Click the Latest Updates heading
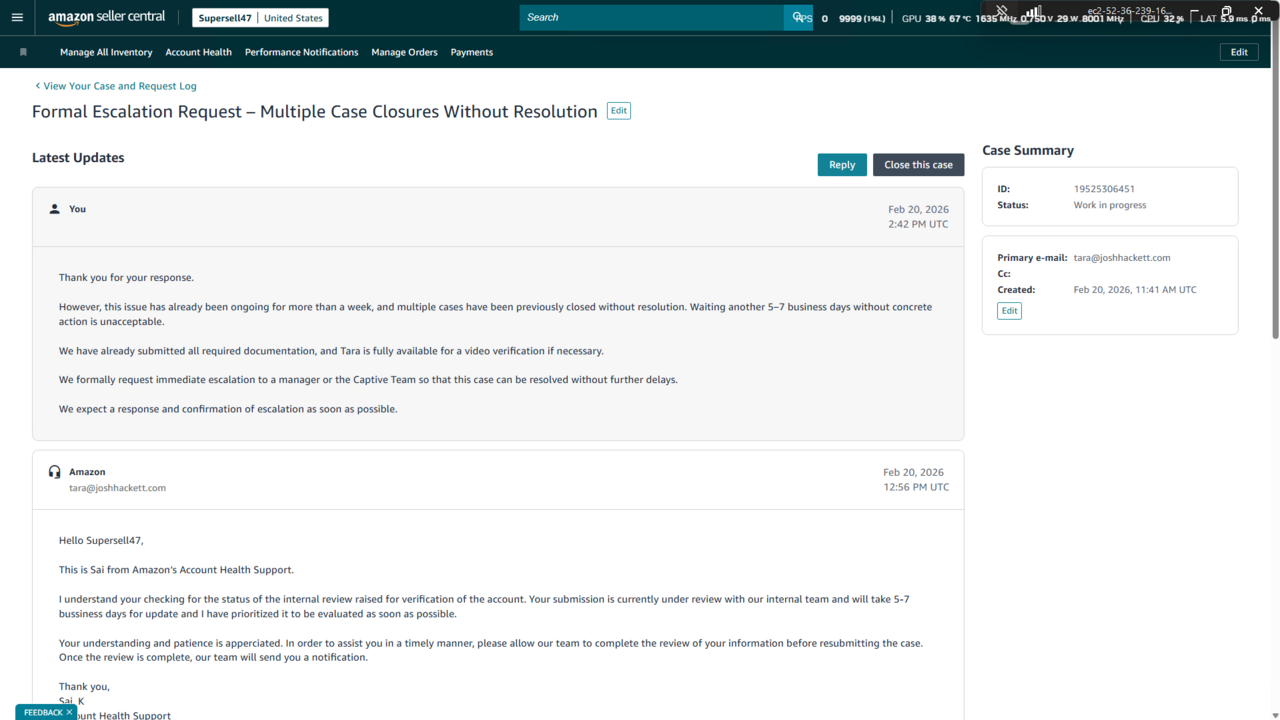This screenshot has width=1280, height=720. (x=78, y=158)
